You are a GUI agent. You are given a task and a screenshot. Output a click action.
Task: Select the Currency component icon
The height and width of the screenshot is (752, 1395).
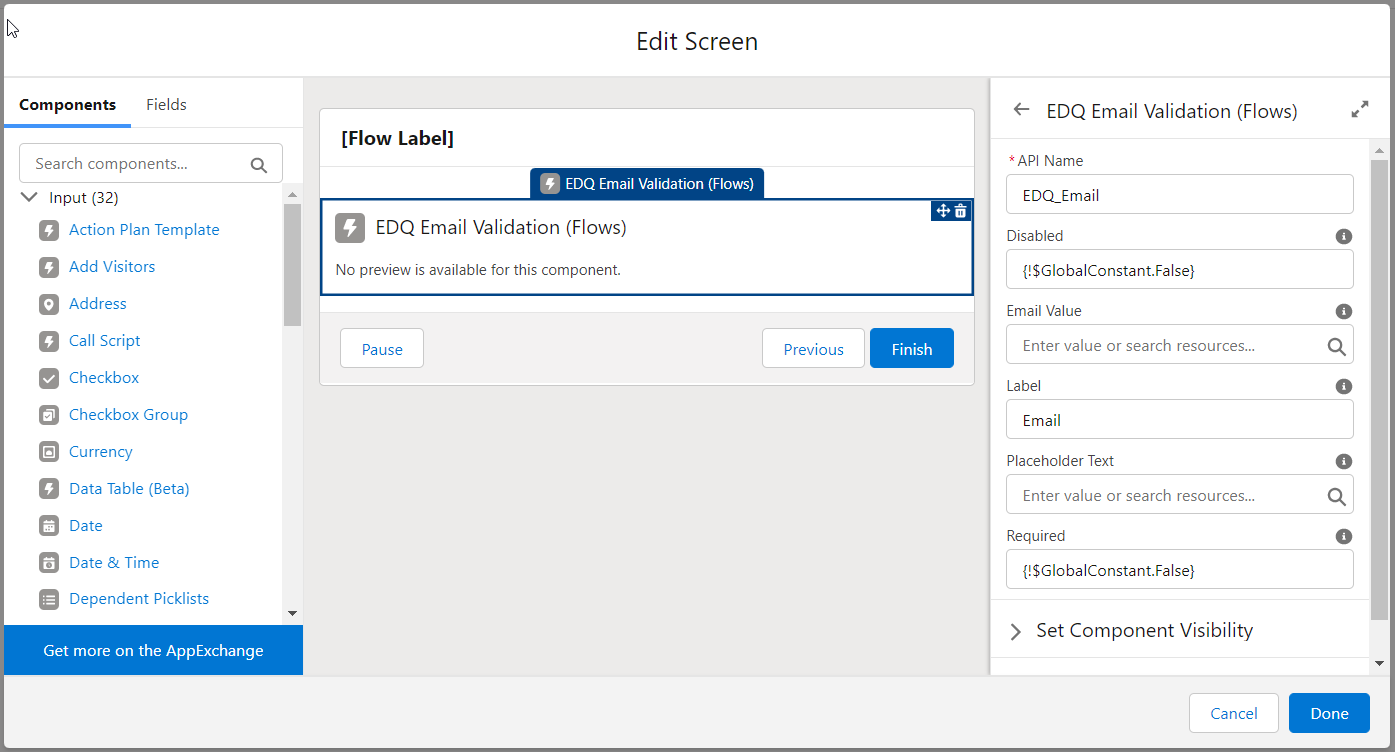coord(49,451)
